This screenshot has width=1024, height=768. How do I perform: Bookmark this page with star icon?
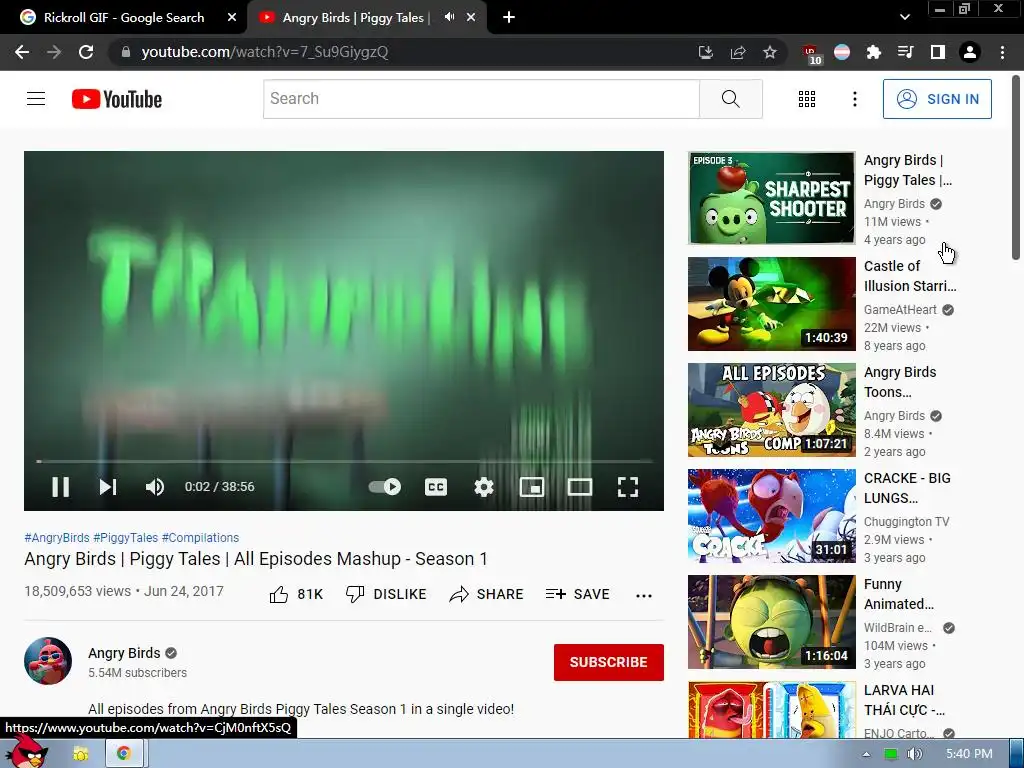(770, 52)
